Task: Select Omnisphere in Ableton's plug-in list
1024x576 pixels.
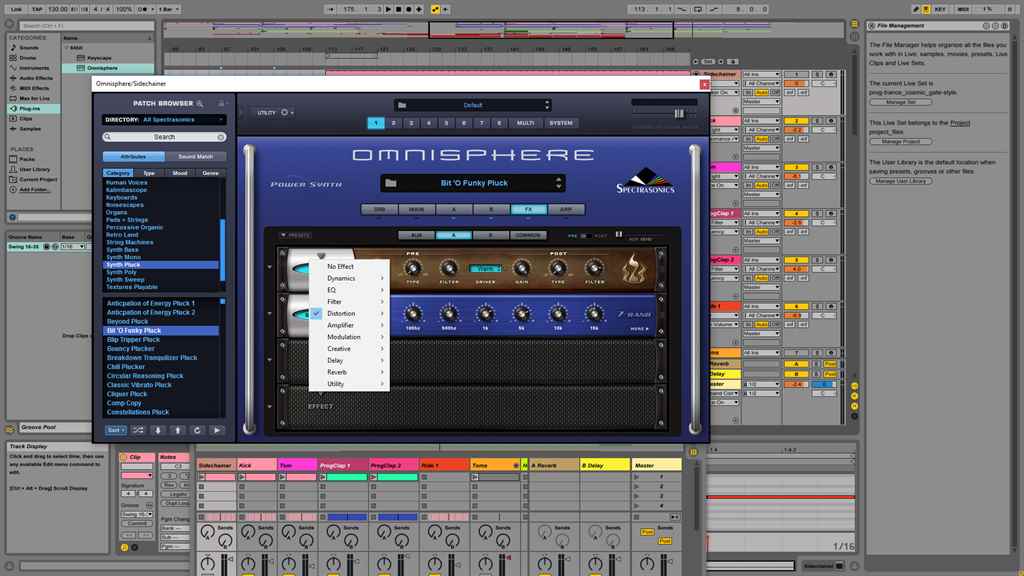Action: [103, 68]
